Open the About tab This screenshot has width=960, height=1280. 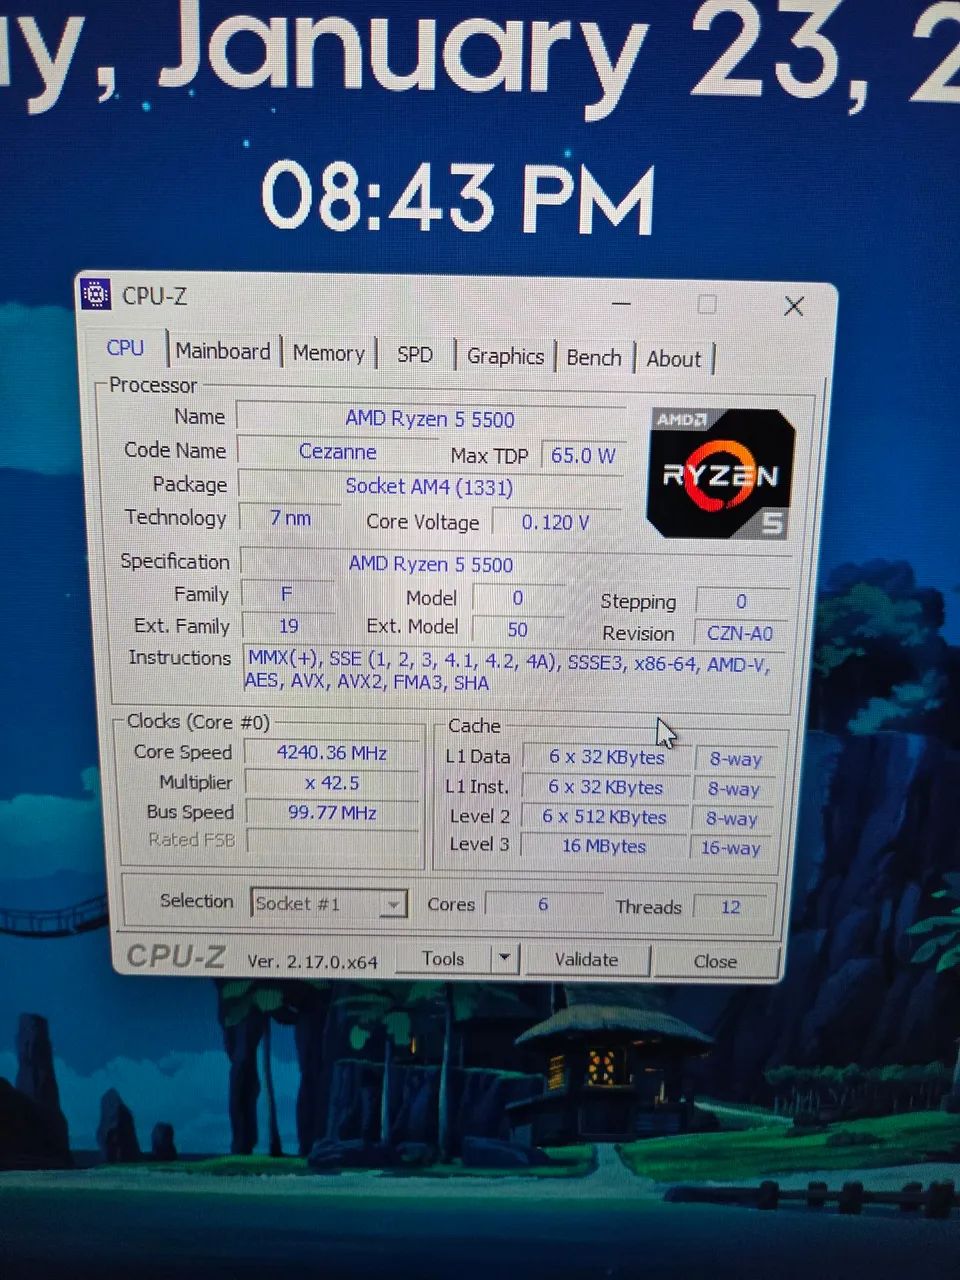pos(674,359)
